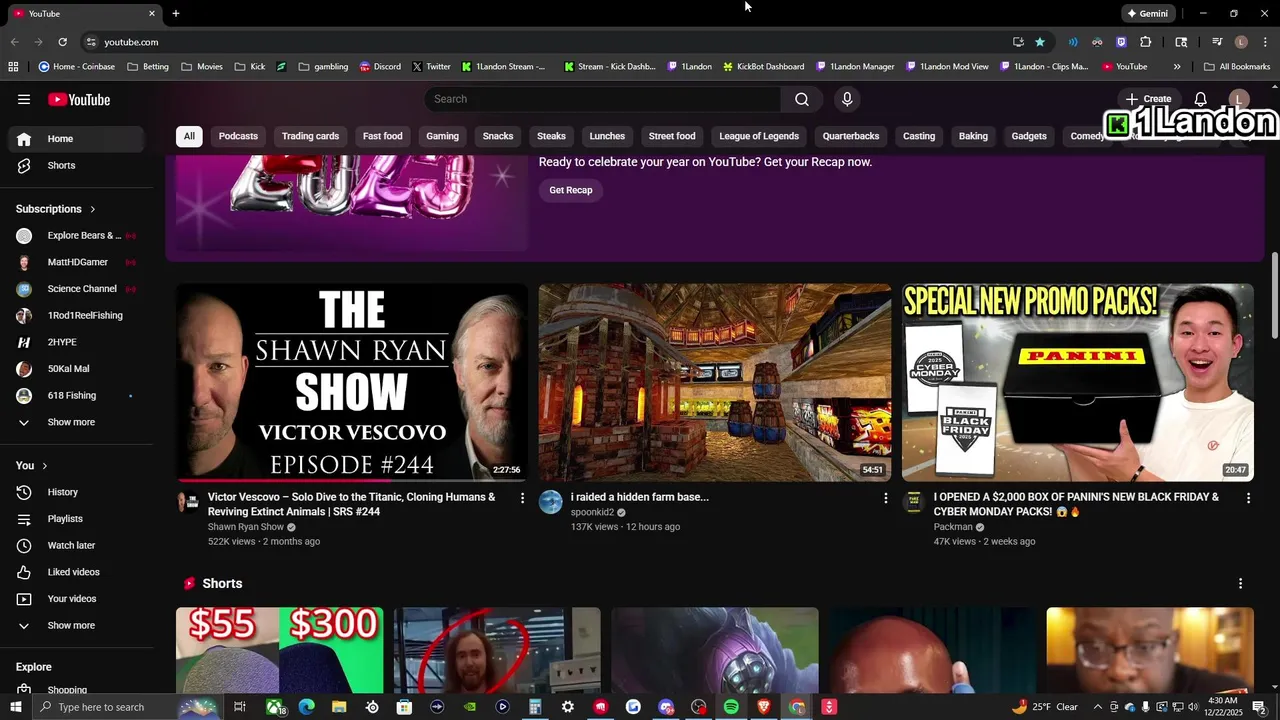
Task: Reload the page in Chrome
Action: pyautogui.click(x=62, y=42)
